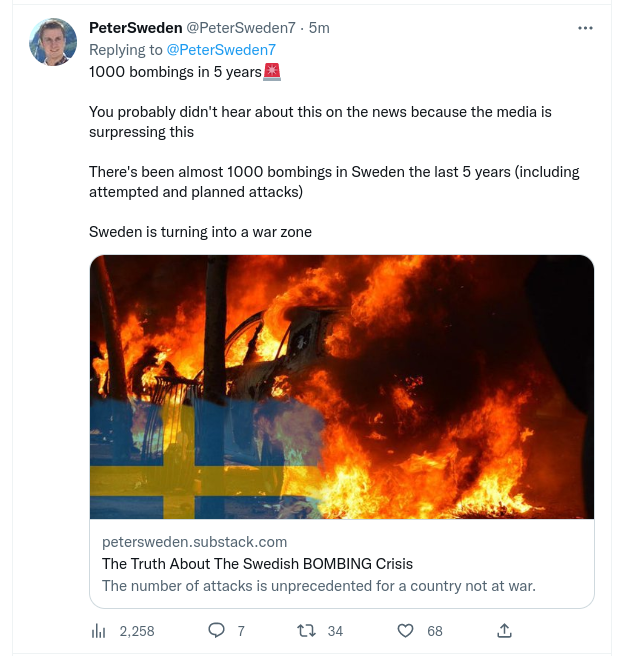This screenshot has width=622, height=656.
Task: Click the card description about unprecedented attacks
Action: tap(319, 586)
